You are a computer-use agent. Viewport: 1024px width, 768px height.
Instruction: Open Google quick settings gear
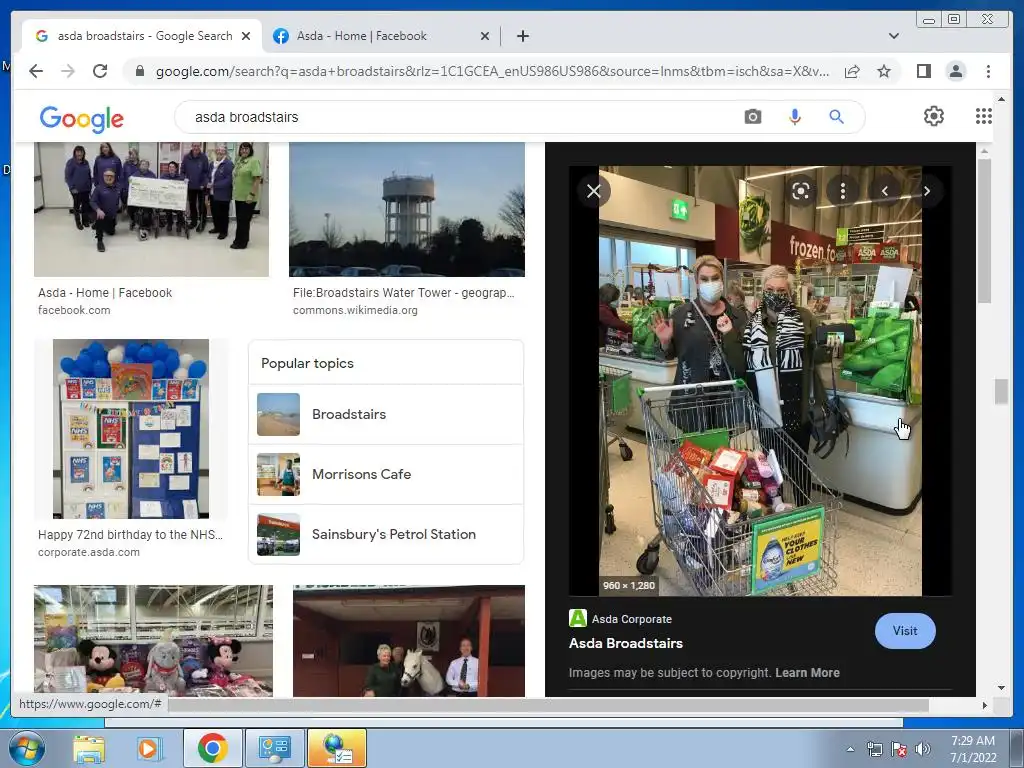point(933,116)
